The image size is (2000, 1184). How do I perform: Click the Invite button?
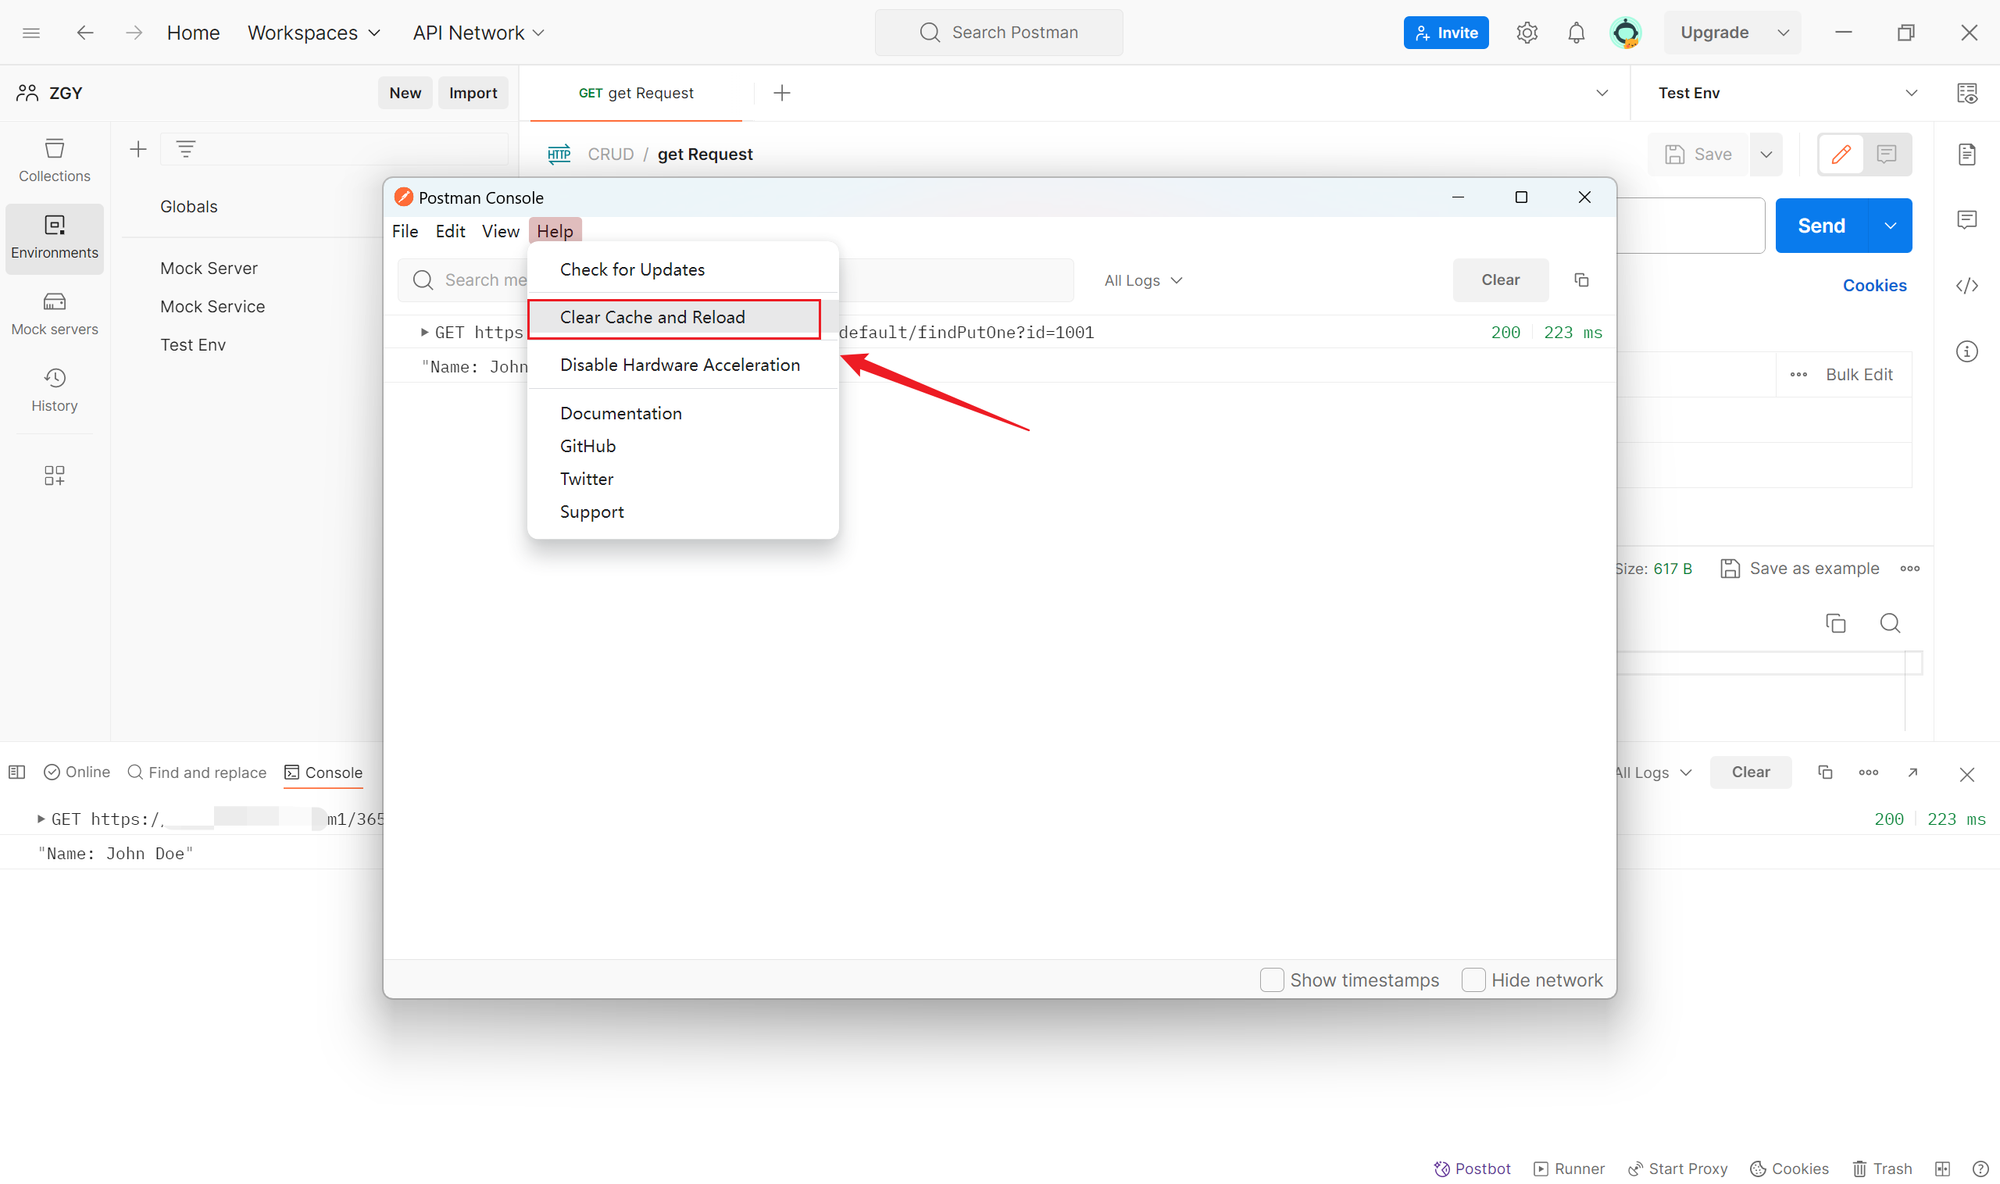click(x=1446, y=33)
